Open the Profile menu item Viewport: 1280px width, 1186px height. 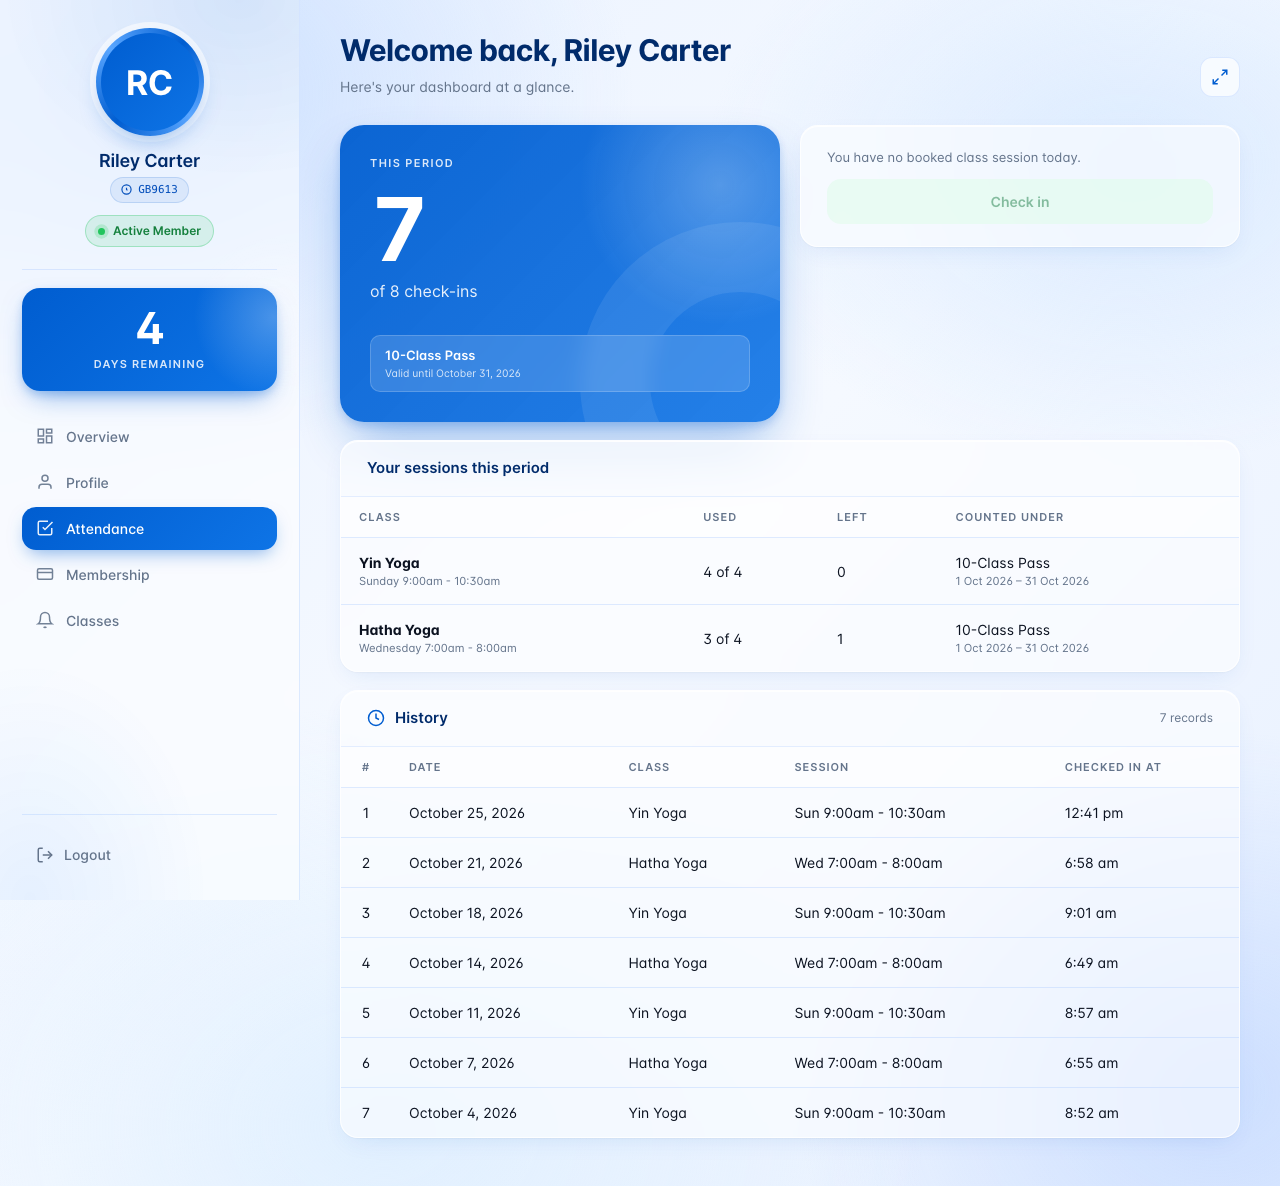pos(149,482)
